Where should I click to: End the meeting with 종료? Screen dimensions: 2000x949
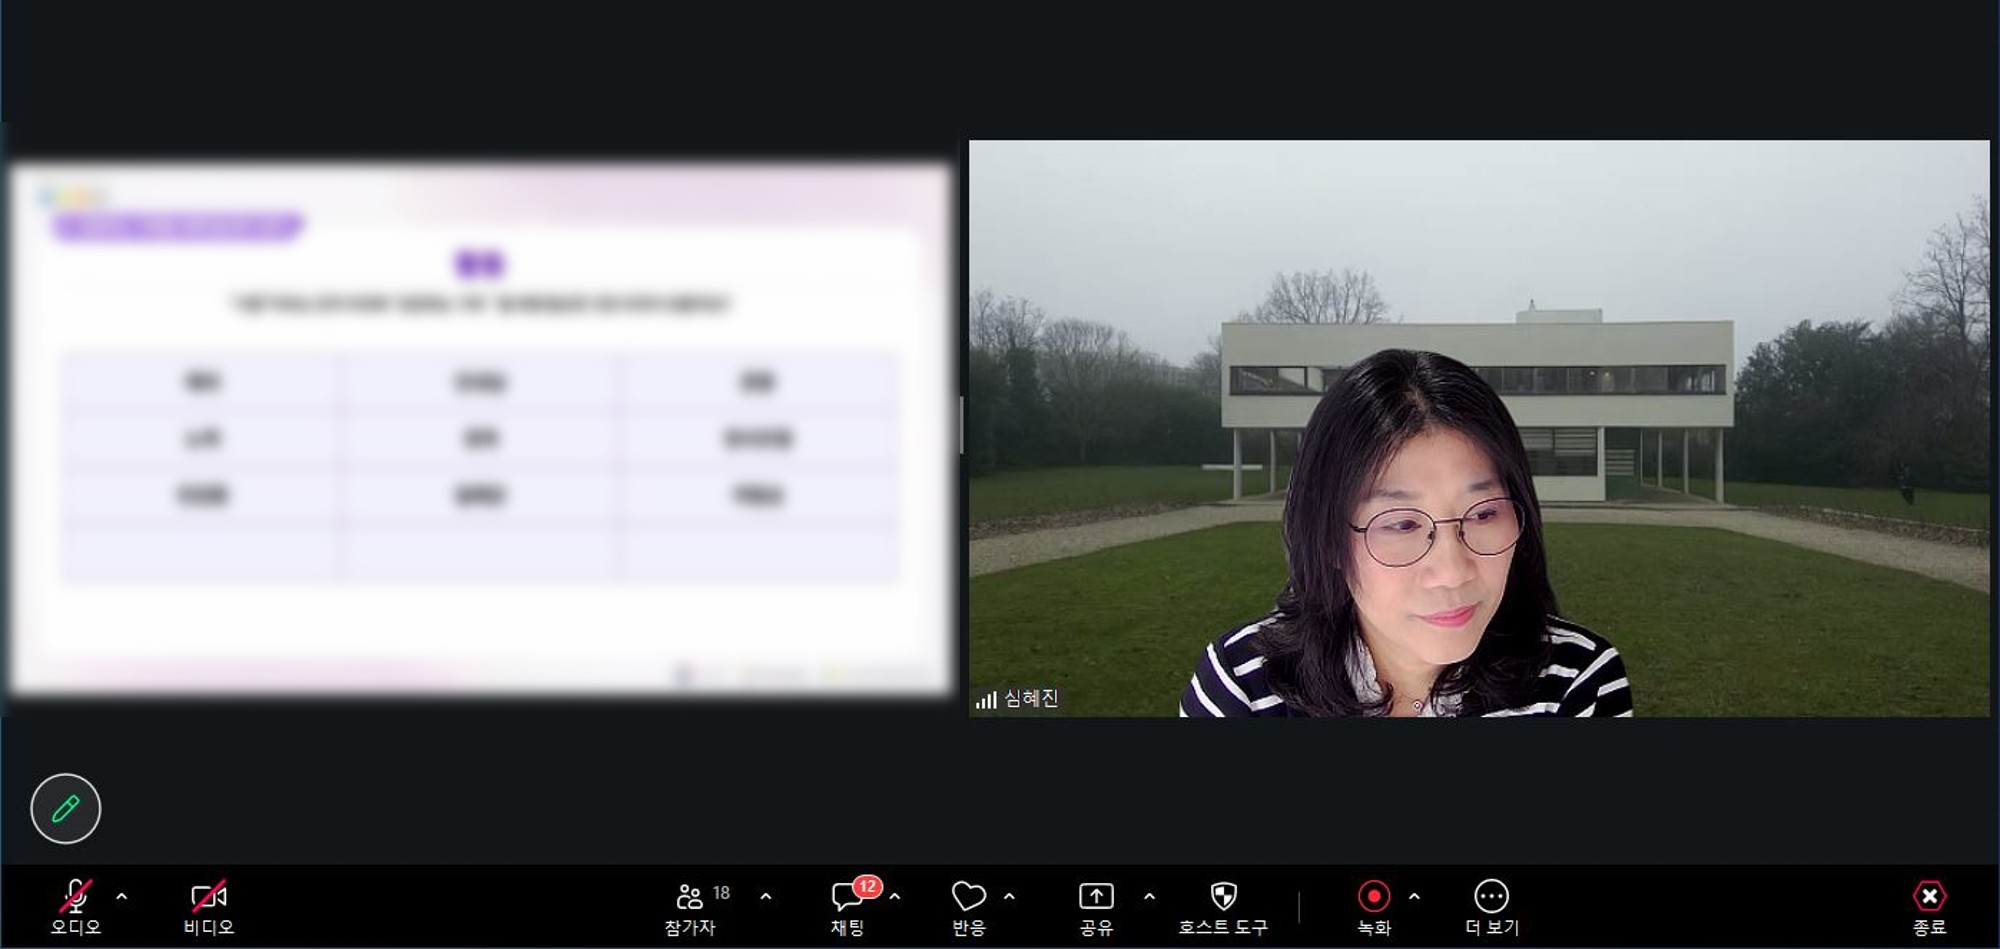[1929, 906]
